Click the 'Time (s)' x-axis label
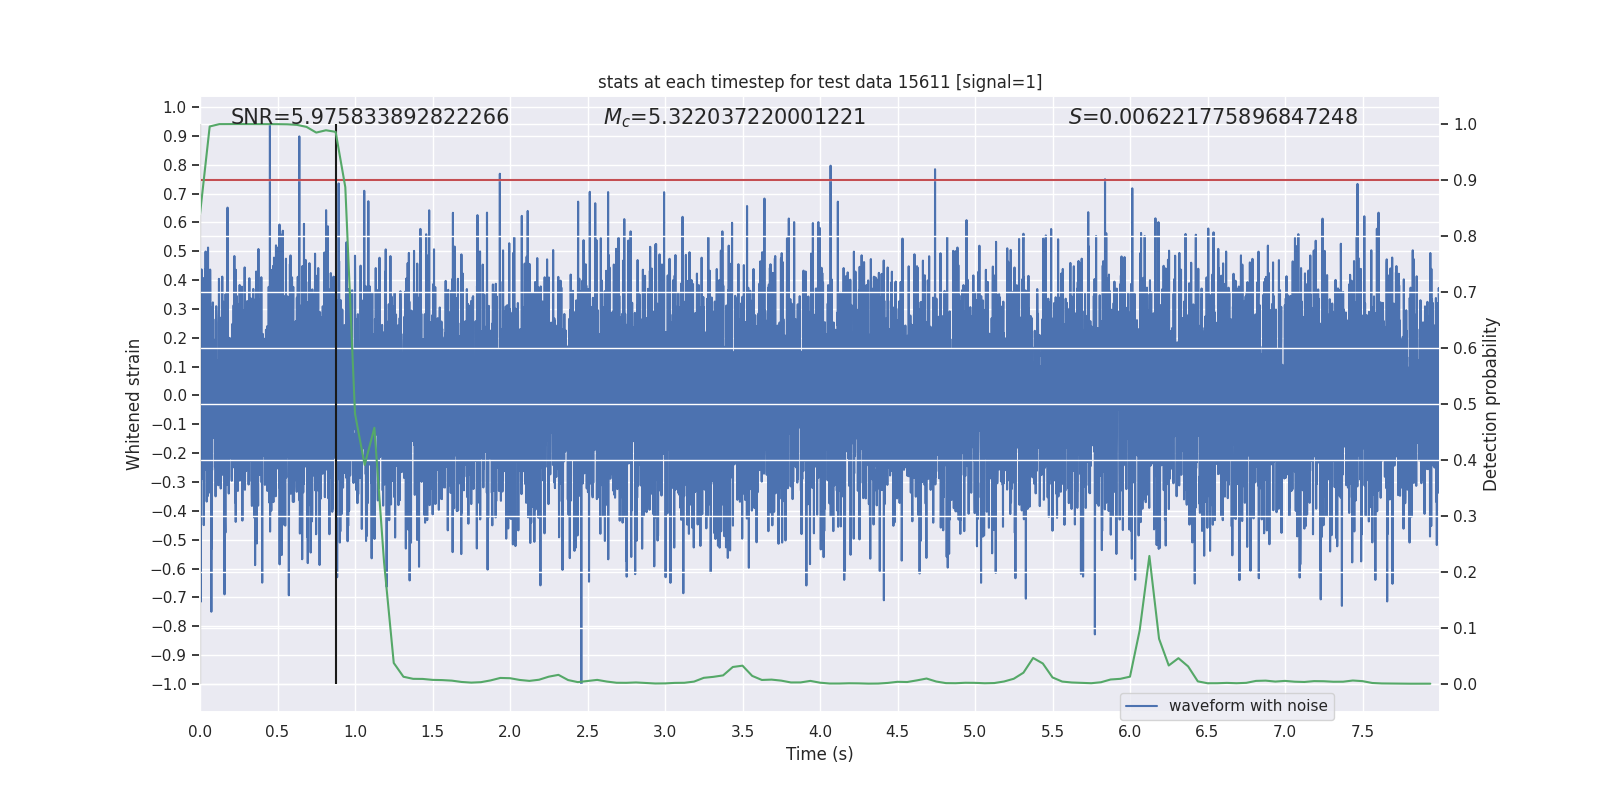 point(819,754)
